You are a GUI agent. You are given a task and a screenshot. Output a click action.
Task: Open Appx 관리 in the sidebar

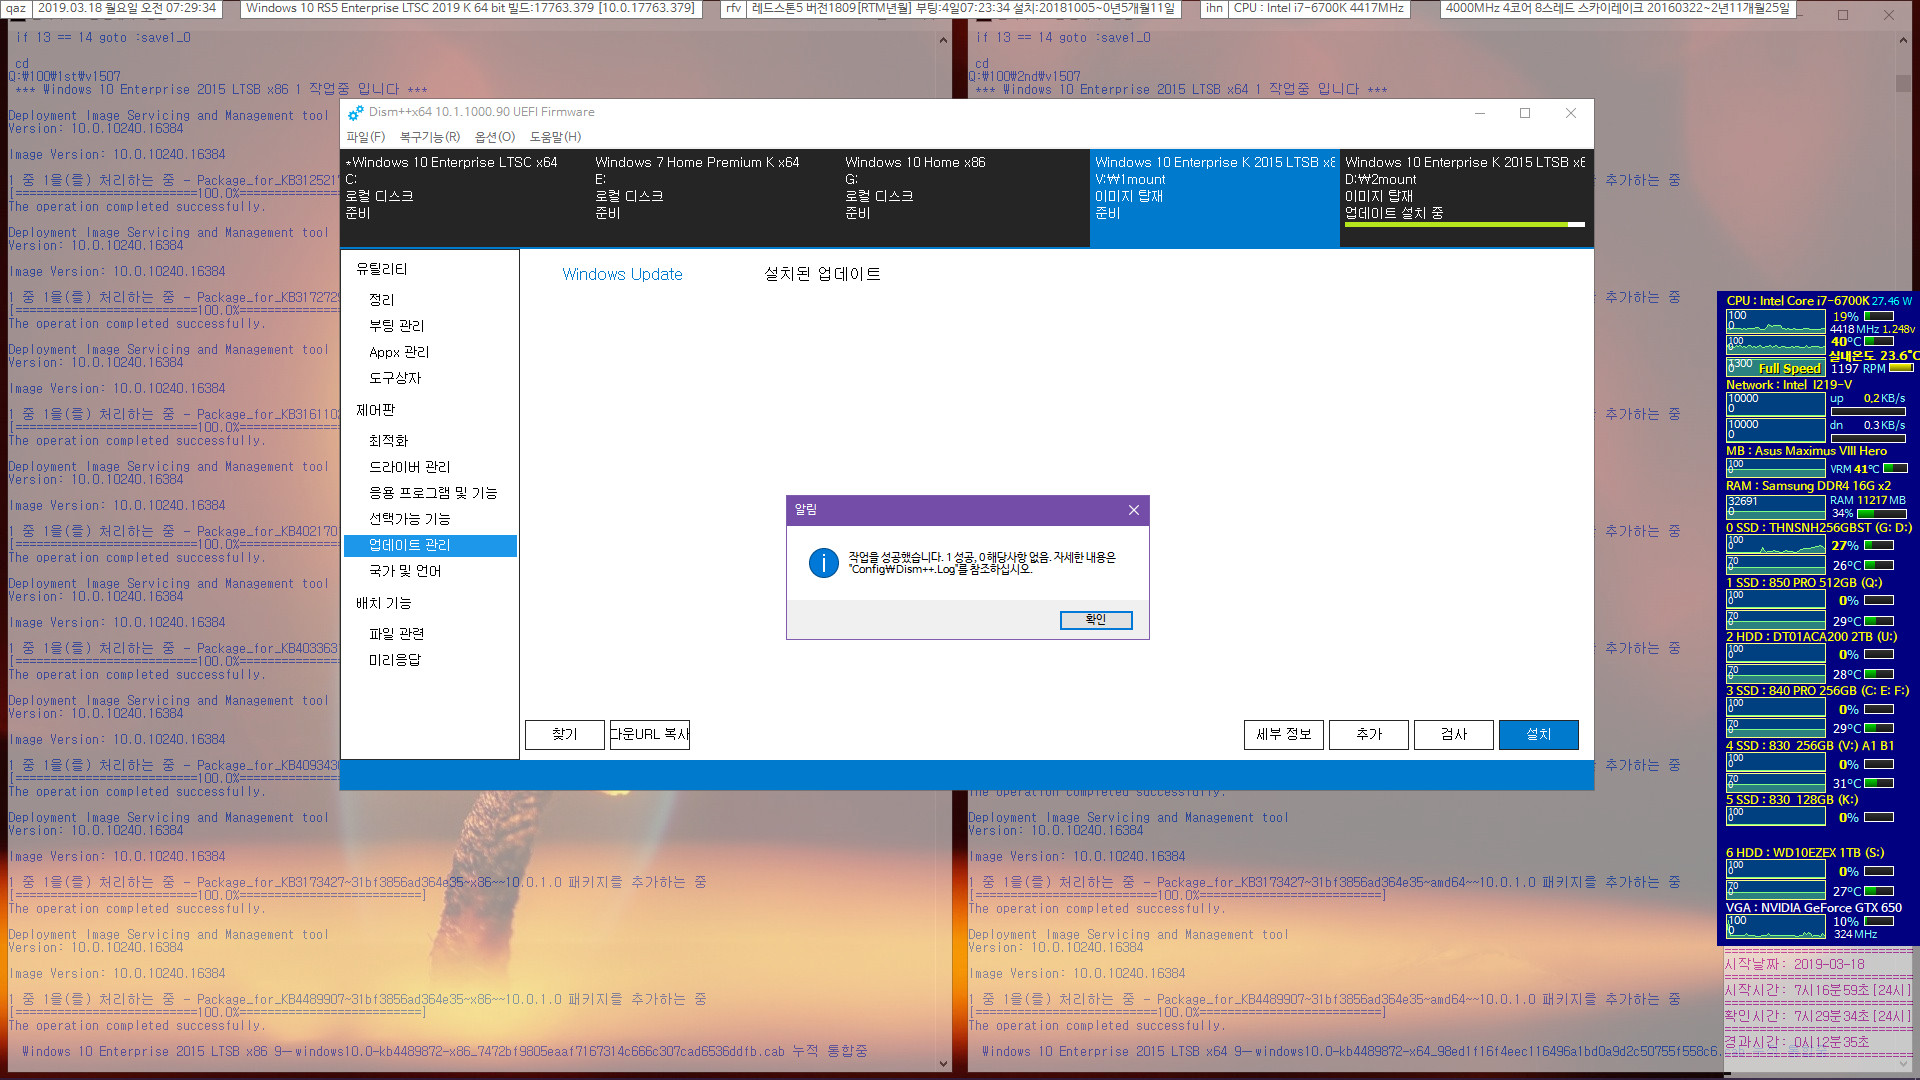tap(399, 352)
